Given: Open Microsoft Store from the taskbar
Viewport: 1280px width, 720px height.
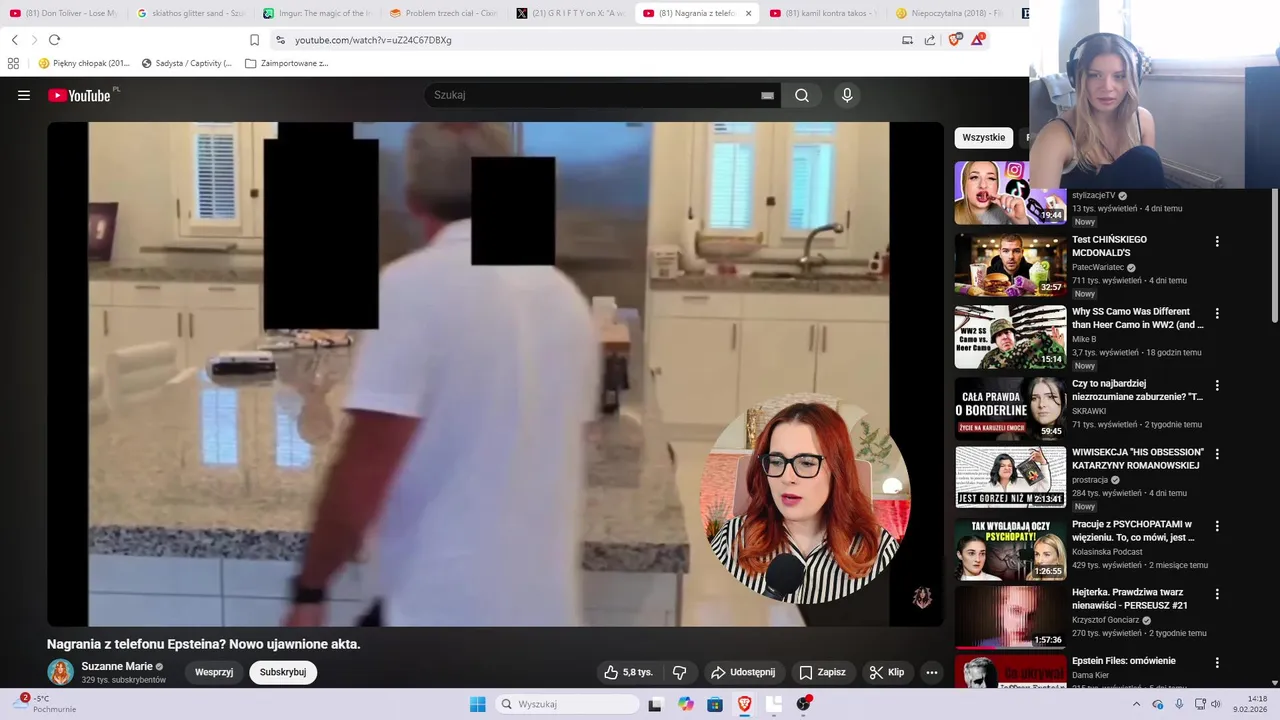Looking at the screenshot, I should 715,704.
